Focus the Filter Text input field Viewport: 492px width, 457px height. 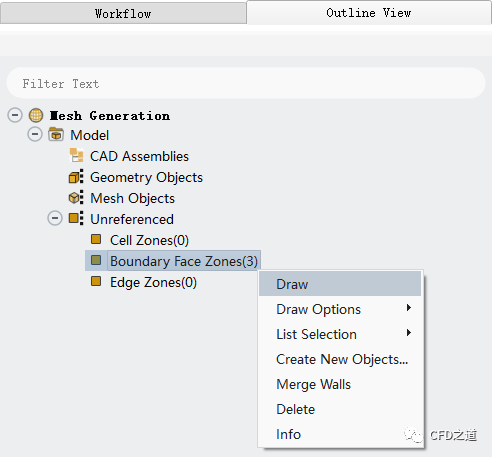pos(246,83)
